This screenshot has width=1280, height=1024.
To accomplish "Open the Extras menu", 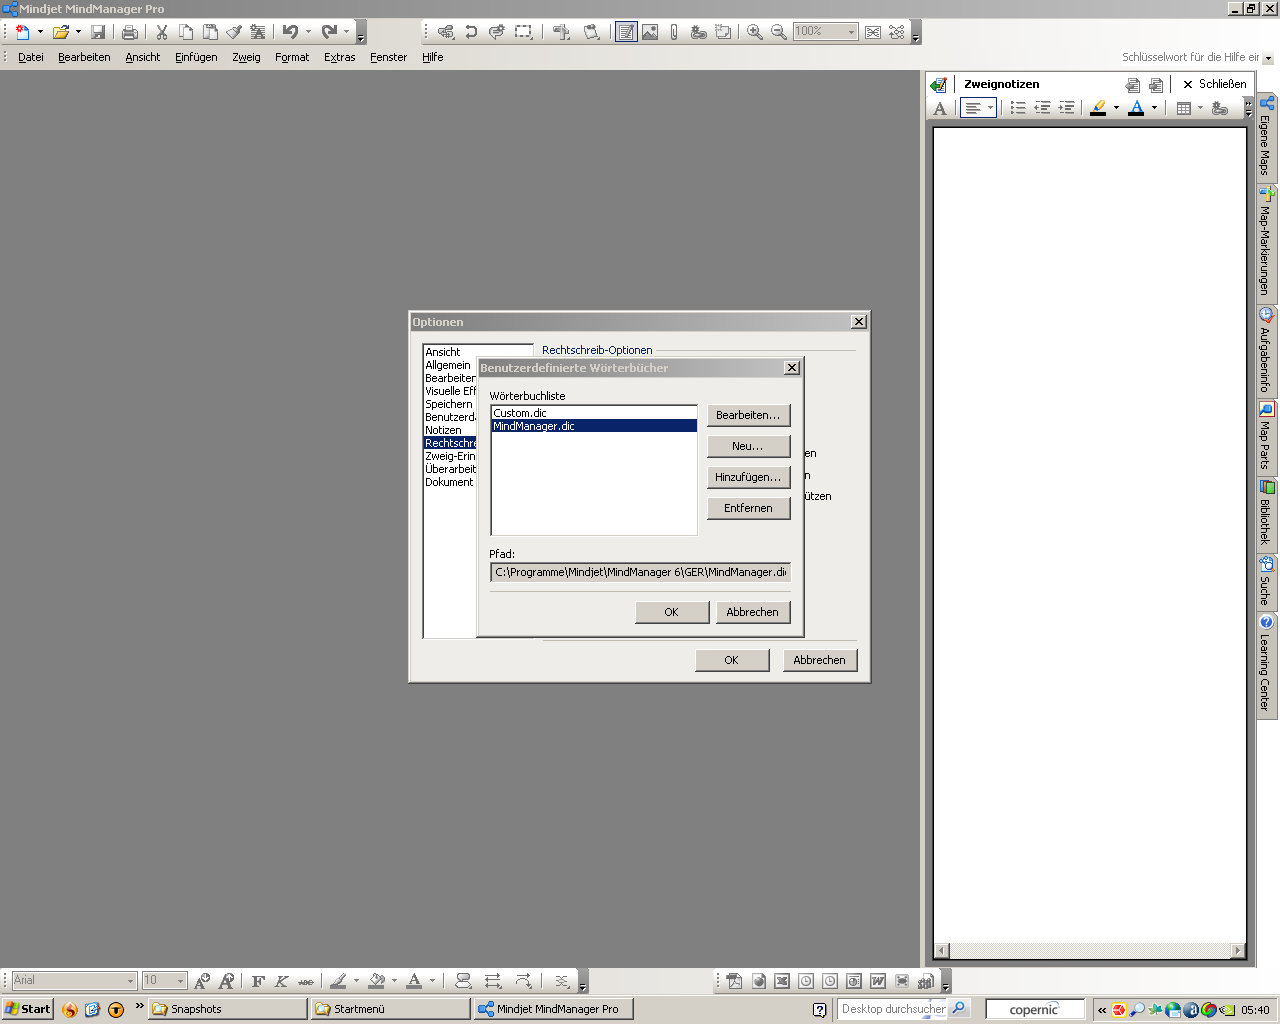I will pos(339,57).
